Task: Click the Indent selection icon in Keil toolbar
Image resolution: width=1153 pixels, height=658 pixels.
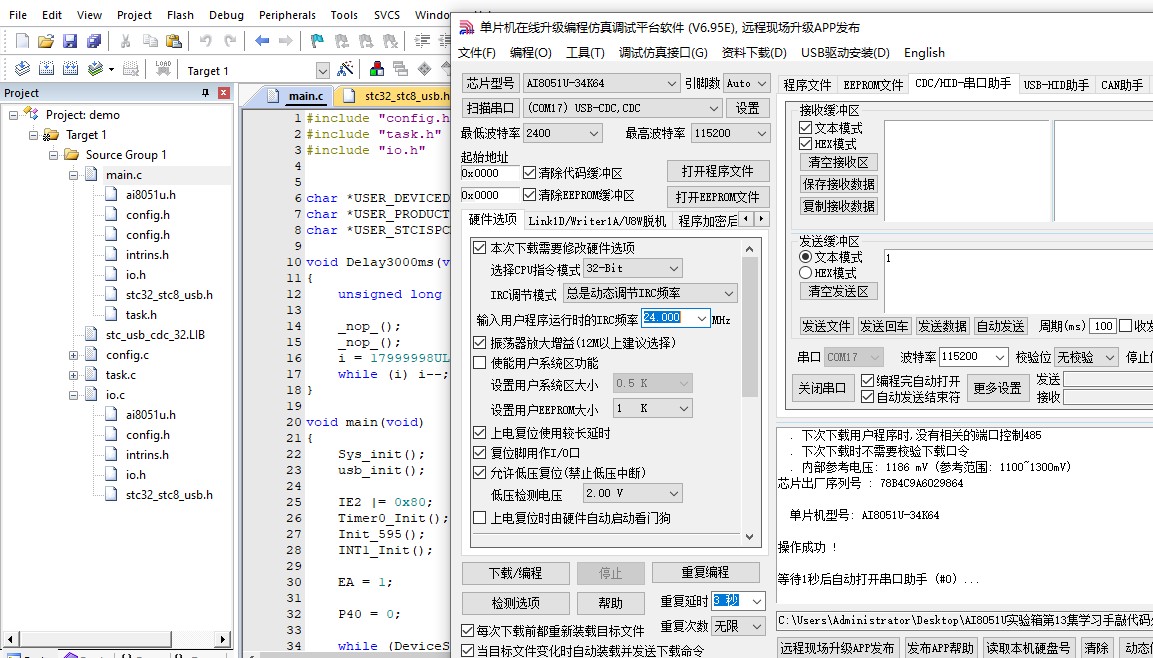Action: coord(422,40)
